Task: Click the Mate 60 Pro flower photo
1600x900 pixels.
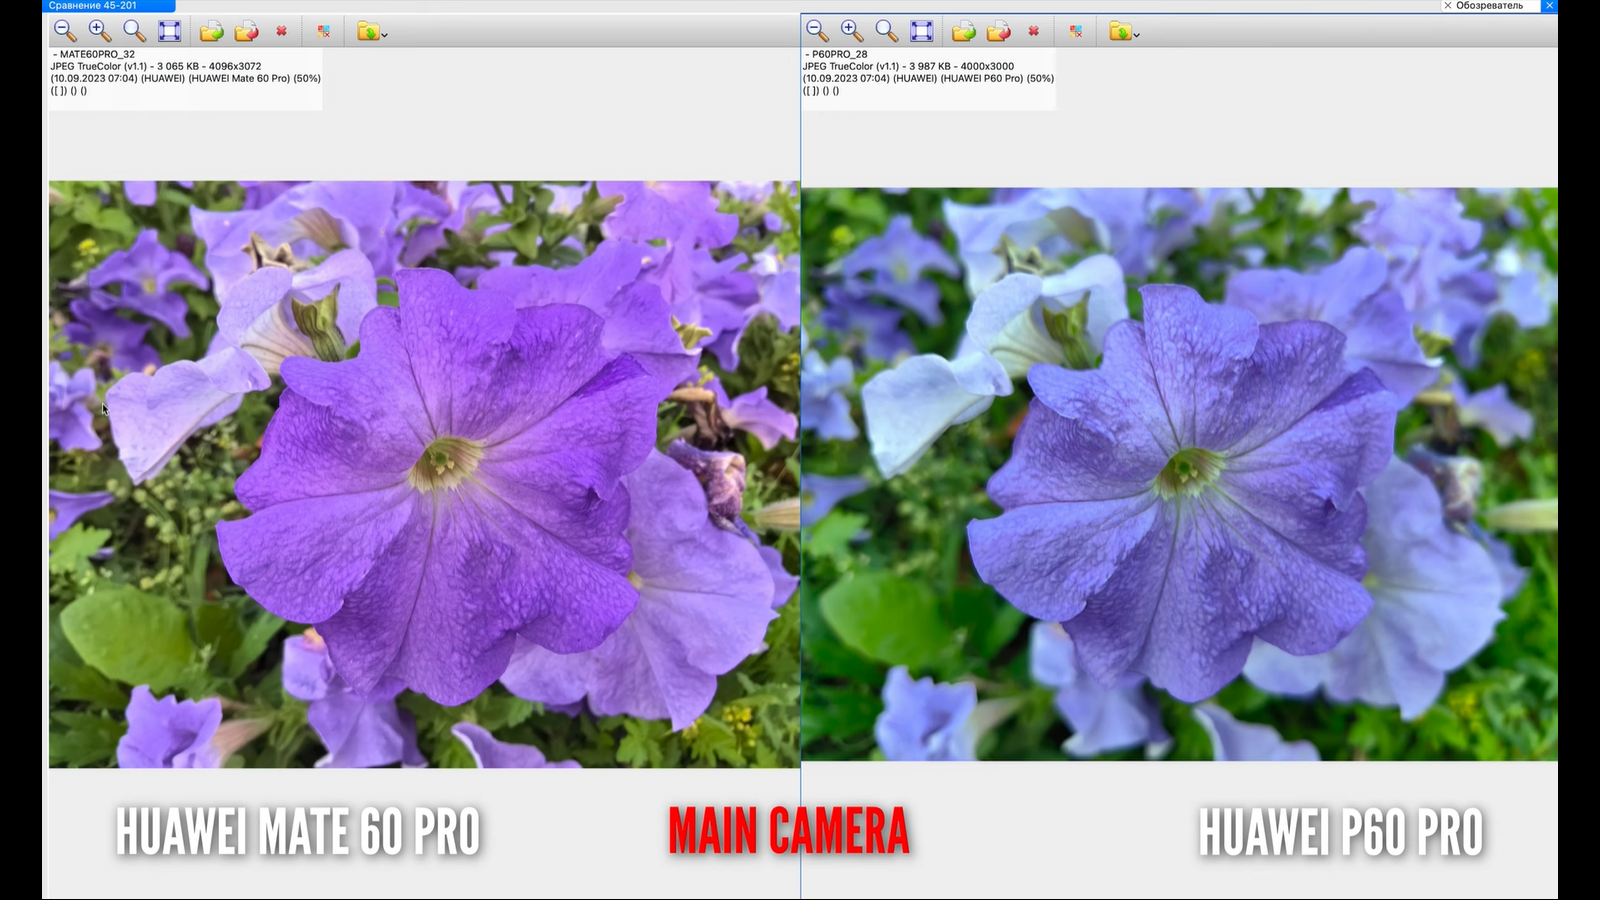Action: pos(424,474)
